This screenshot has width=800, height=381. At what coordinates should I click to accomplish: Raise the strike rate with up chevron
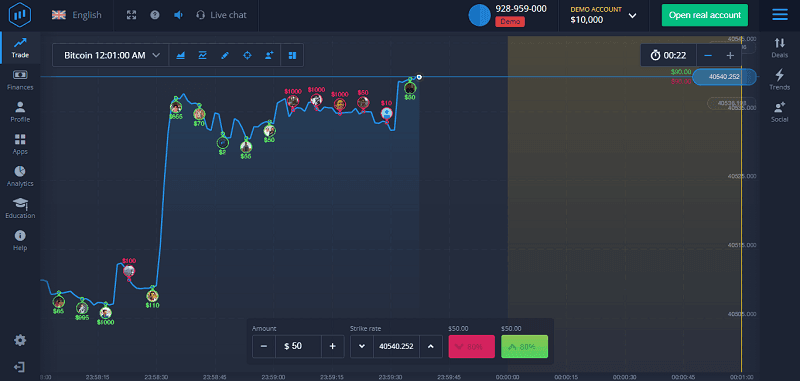[431, 346]
